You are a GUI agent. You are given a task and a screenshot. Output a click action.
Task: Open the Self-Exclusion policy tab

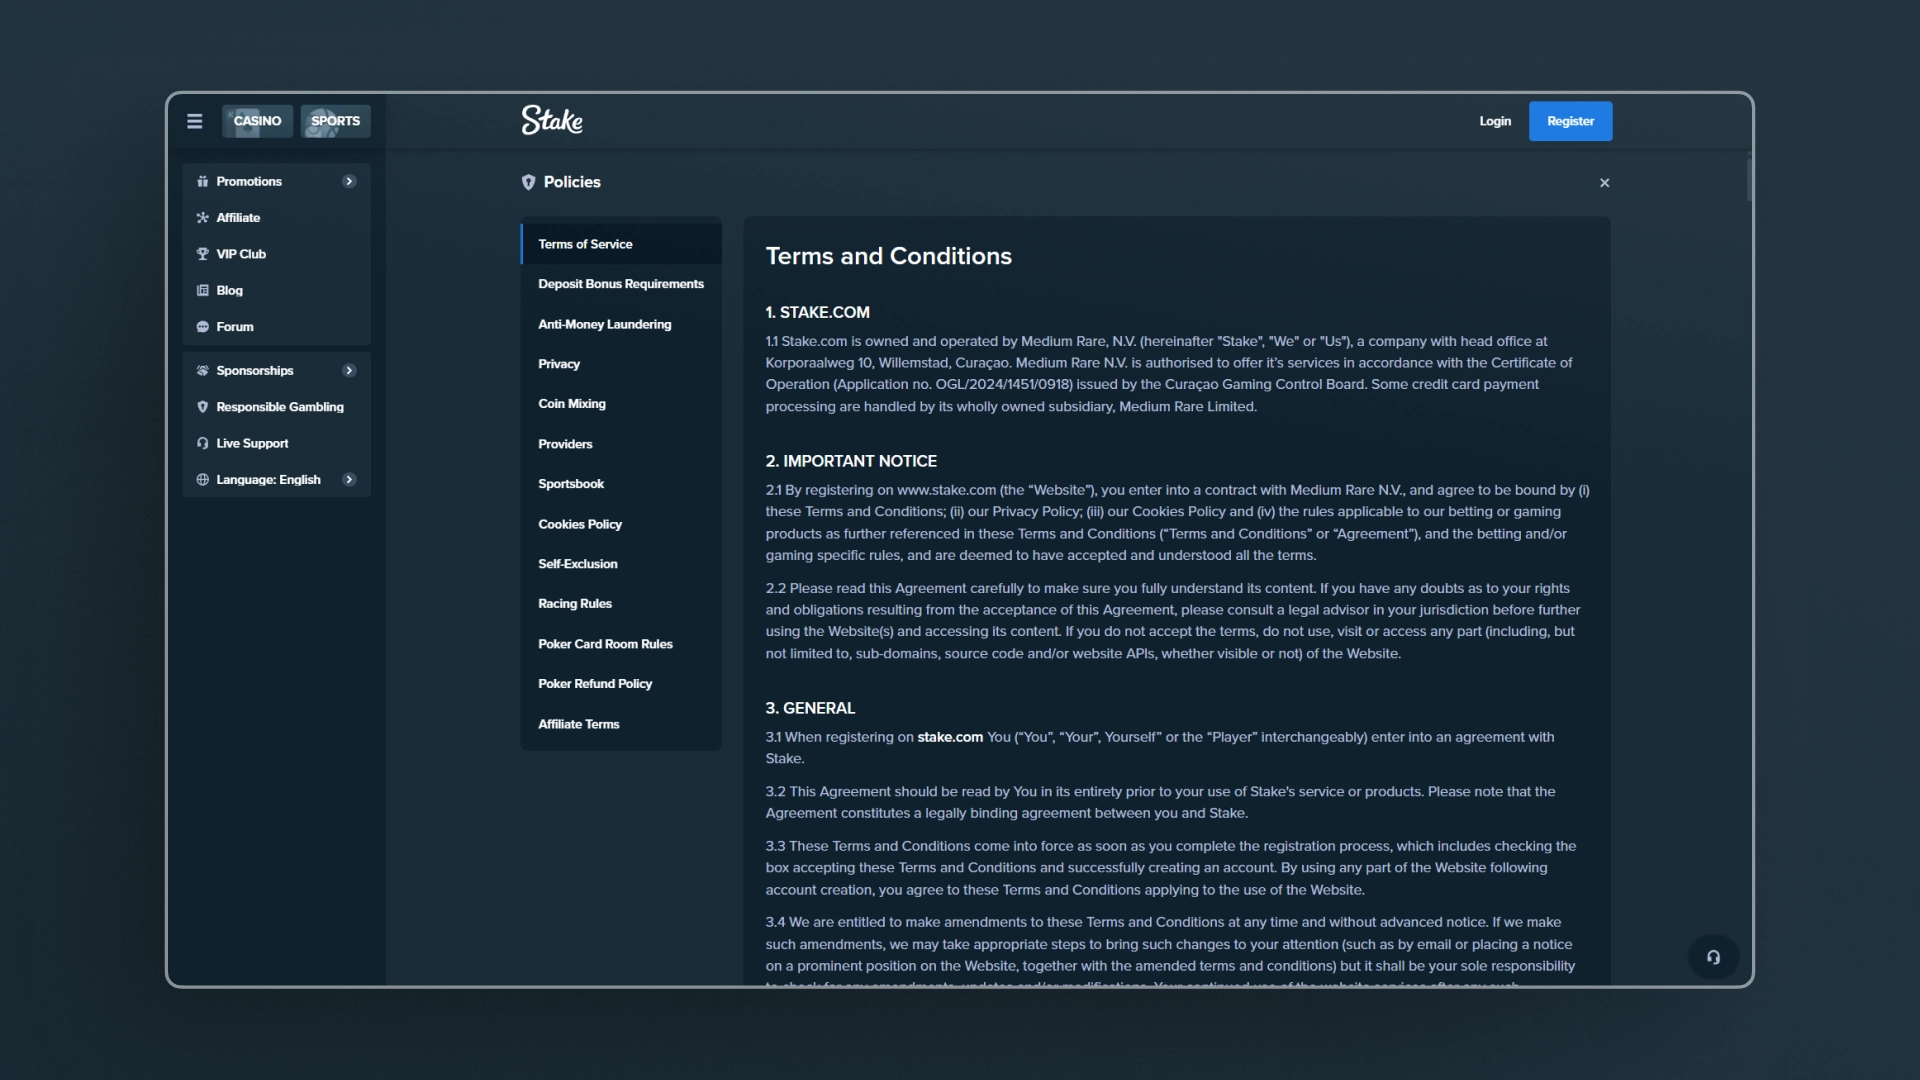[621, 564]
